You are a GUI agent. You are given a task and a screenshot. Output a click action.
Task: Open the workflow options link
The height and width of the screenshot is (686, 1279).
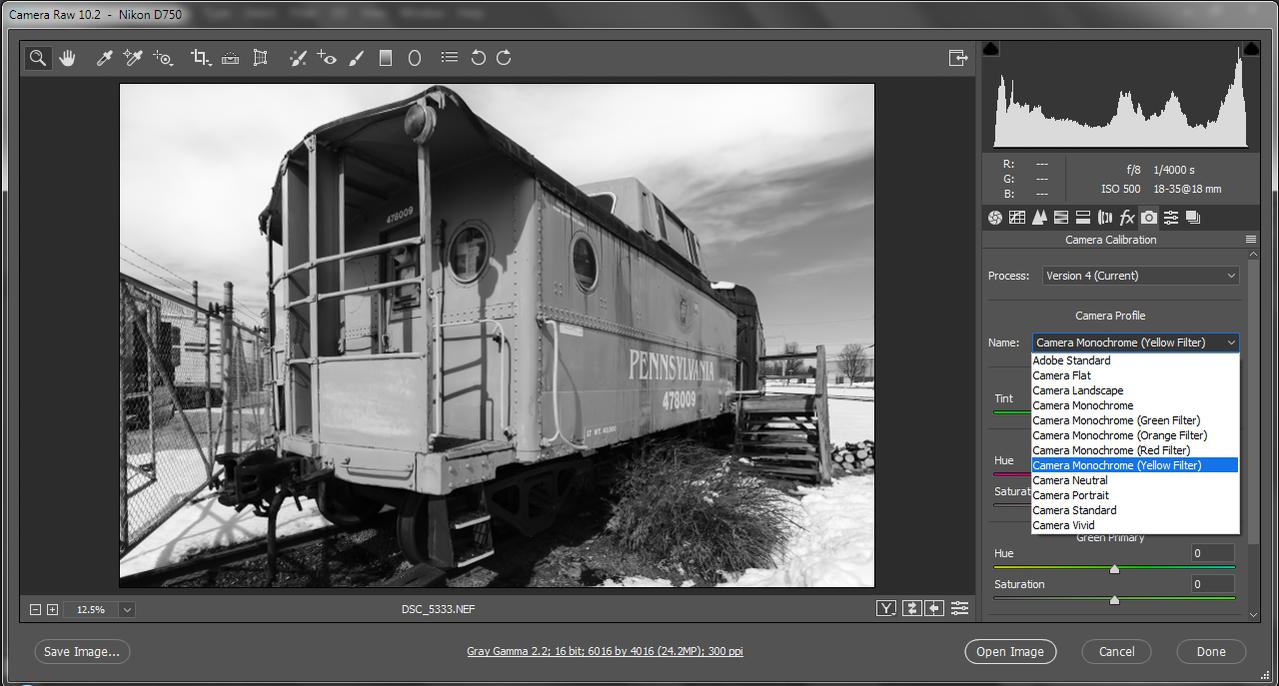coord(604,652)
